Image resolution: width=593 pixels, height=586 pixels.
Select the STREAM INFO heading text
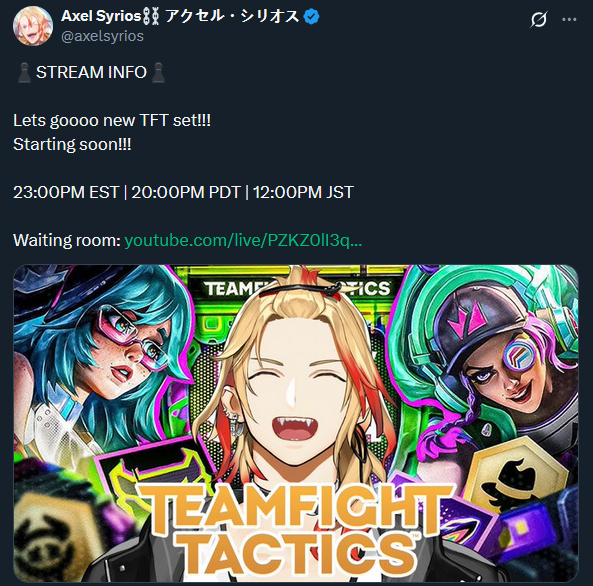pos(91,72)
